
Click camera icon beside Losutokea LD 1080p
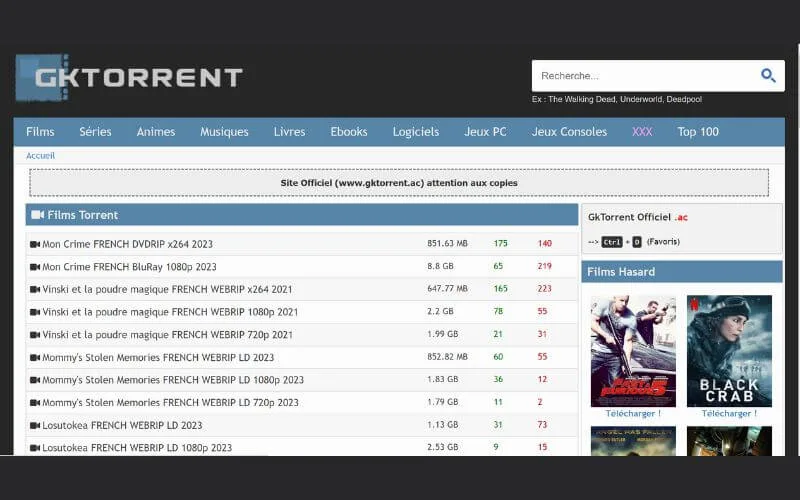pyautogui.click(x=35, y=447)
